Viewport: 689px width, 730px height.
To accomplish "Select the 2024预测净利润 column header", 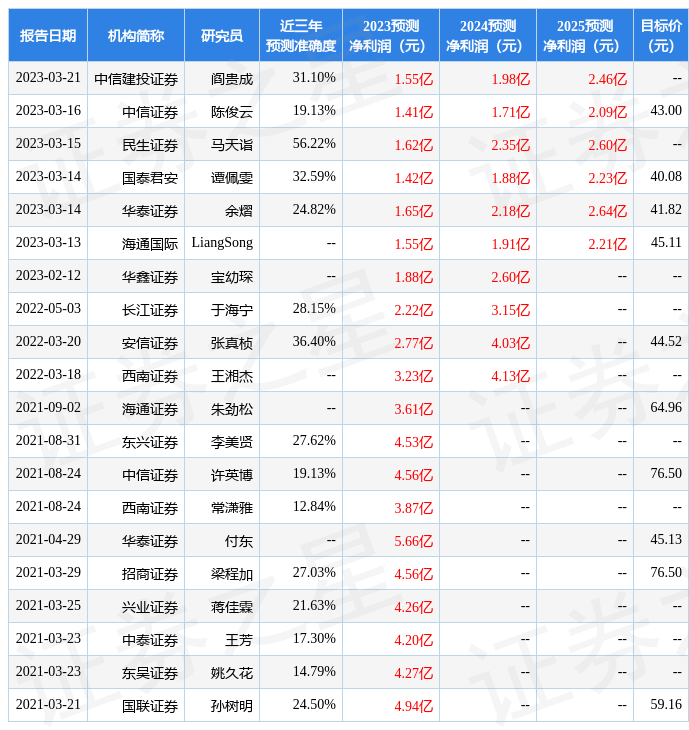I will click(x=487, y=36).
